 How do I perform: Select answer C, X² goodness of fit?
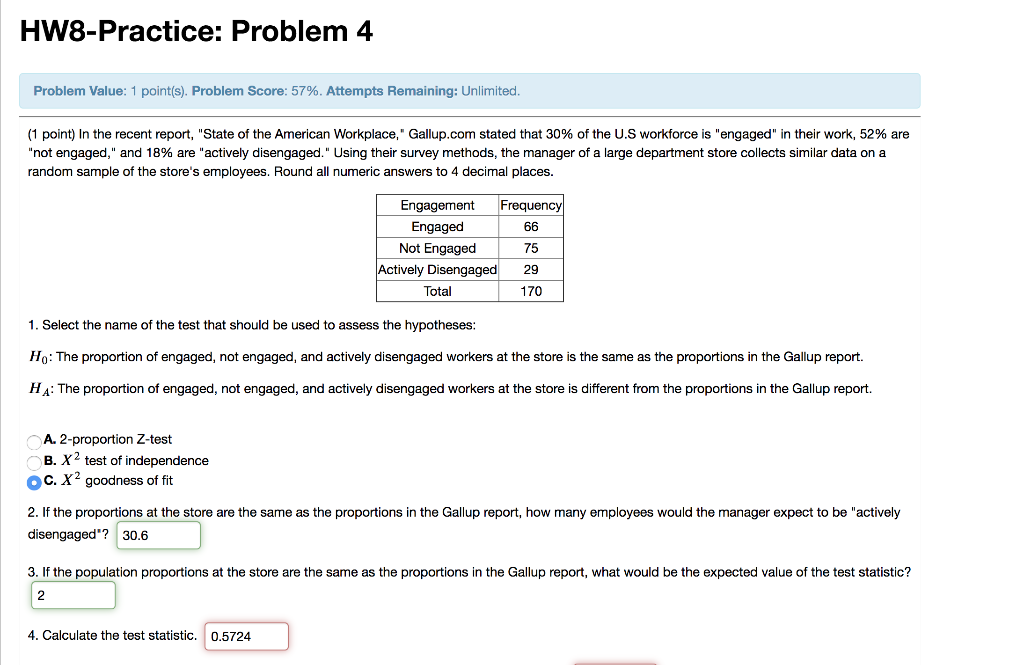point(33,481)
